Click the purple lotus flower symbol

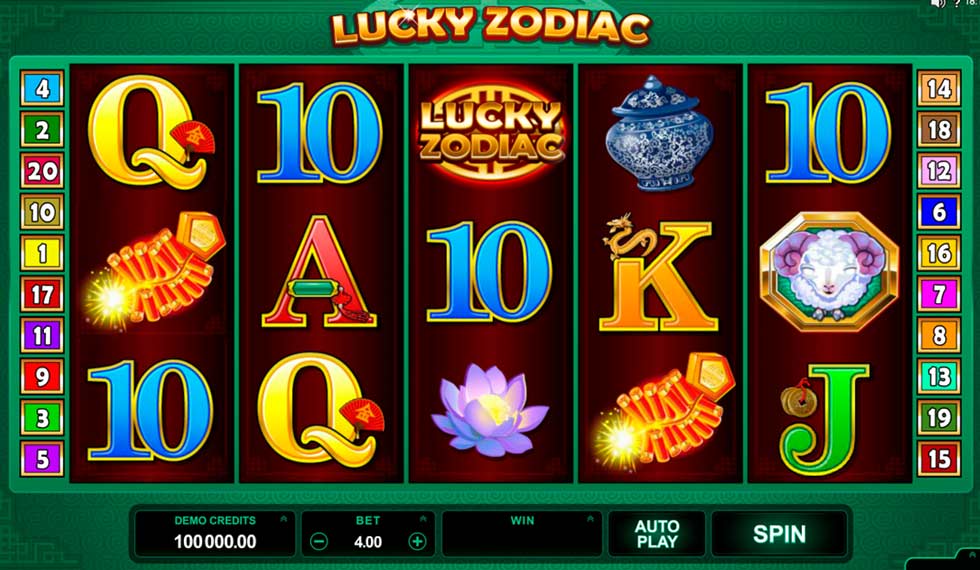tap(489, 411)
